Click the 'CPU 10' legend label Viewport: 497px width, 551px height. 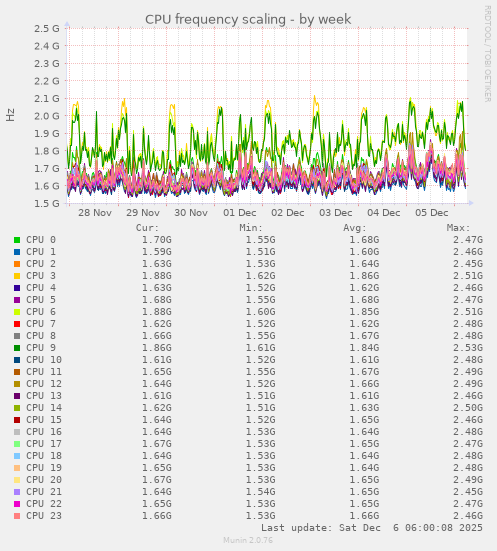pyautogui.click(x=44, y=360)
